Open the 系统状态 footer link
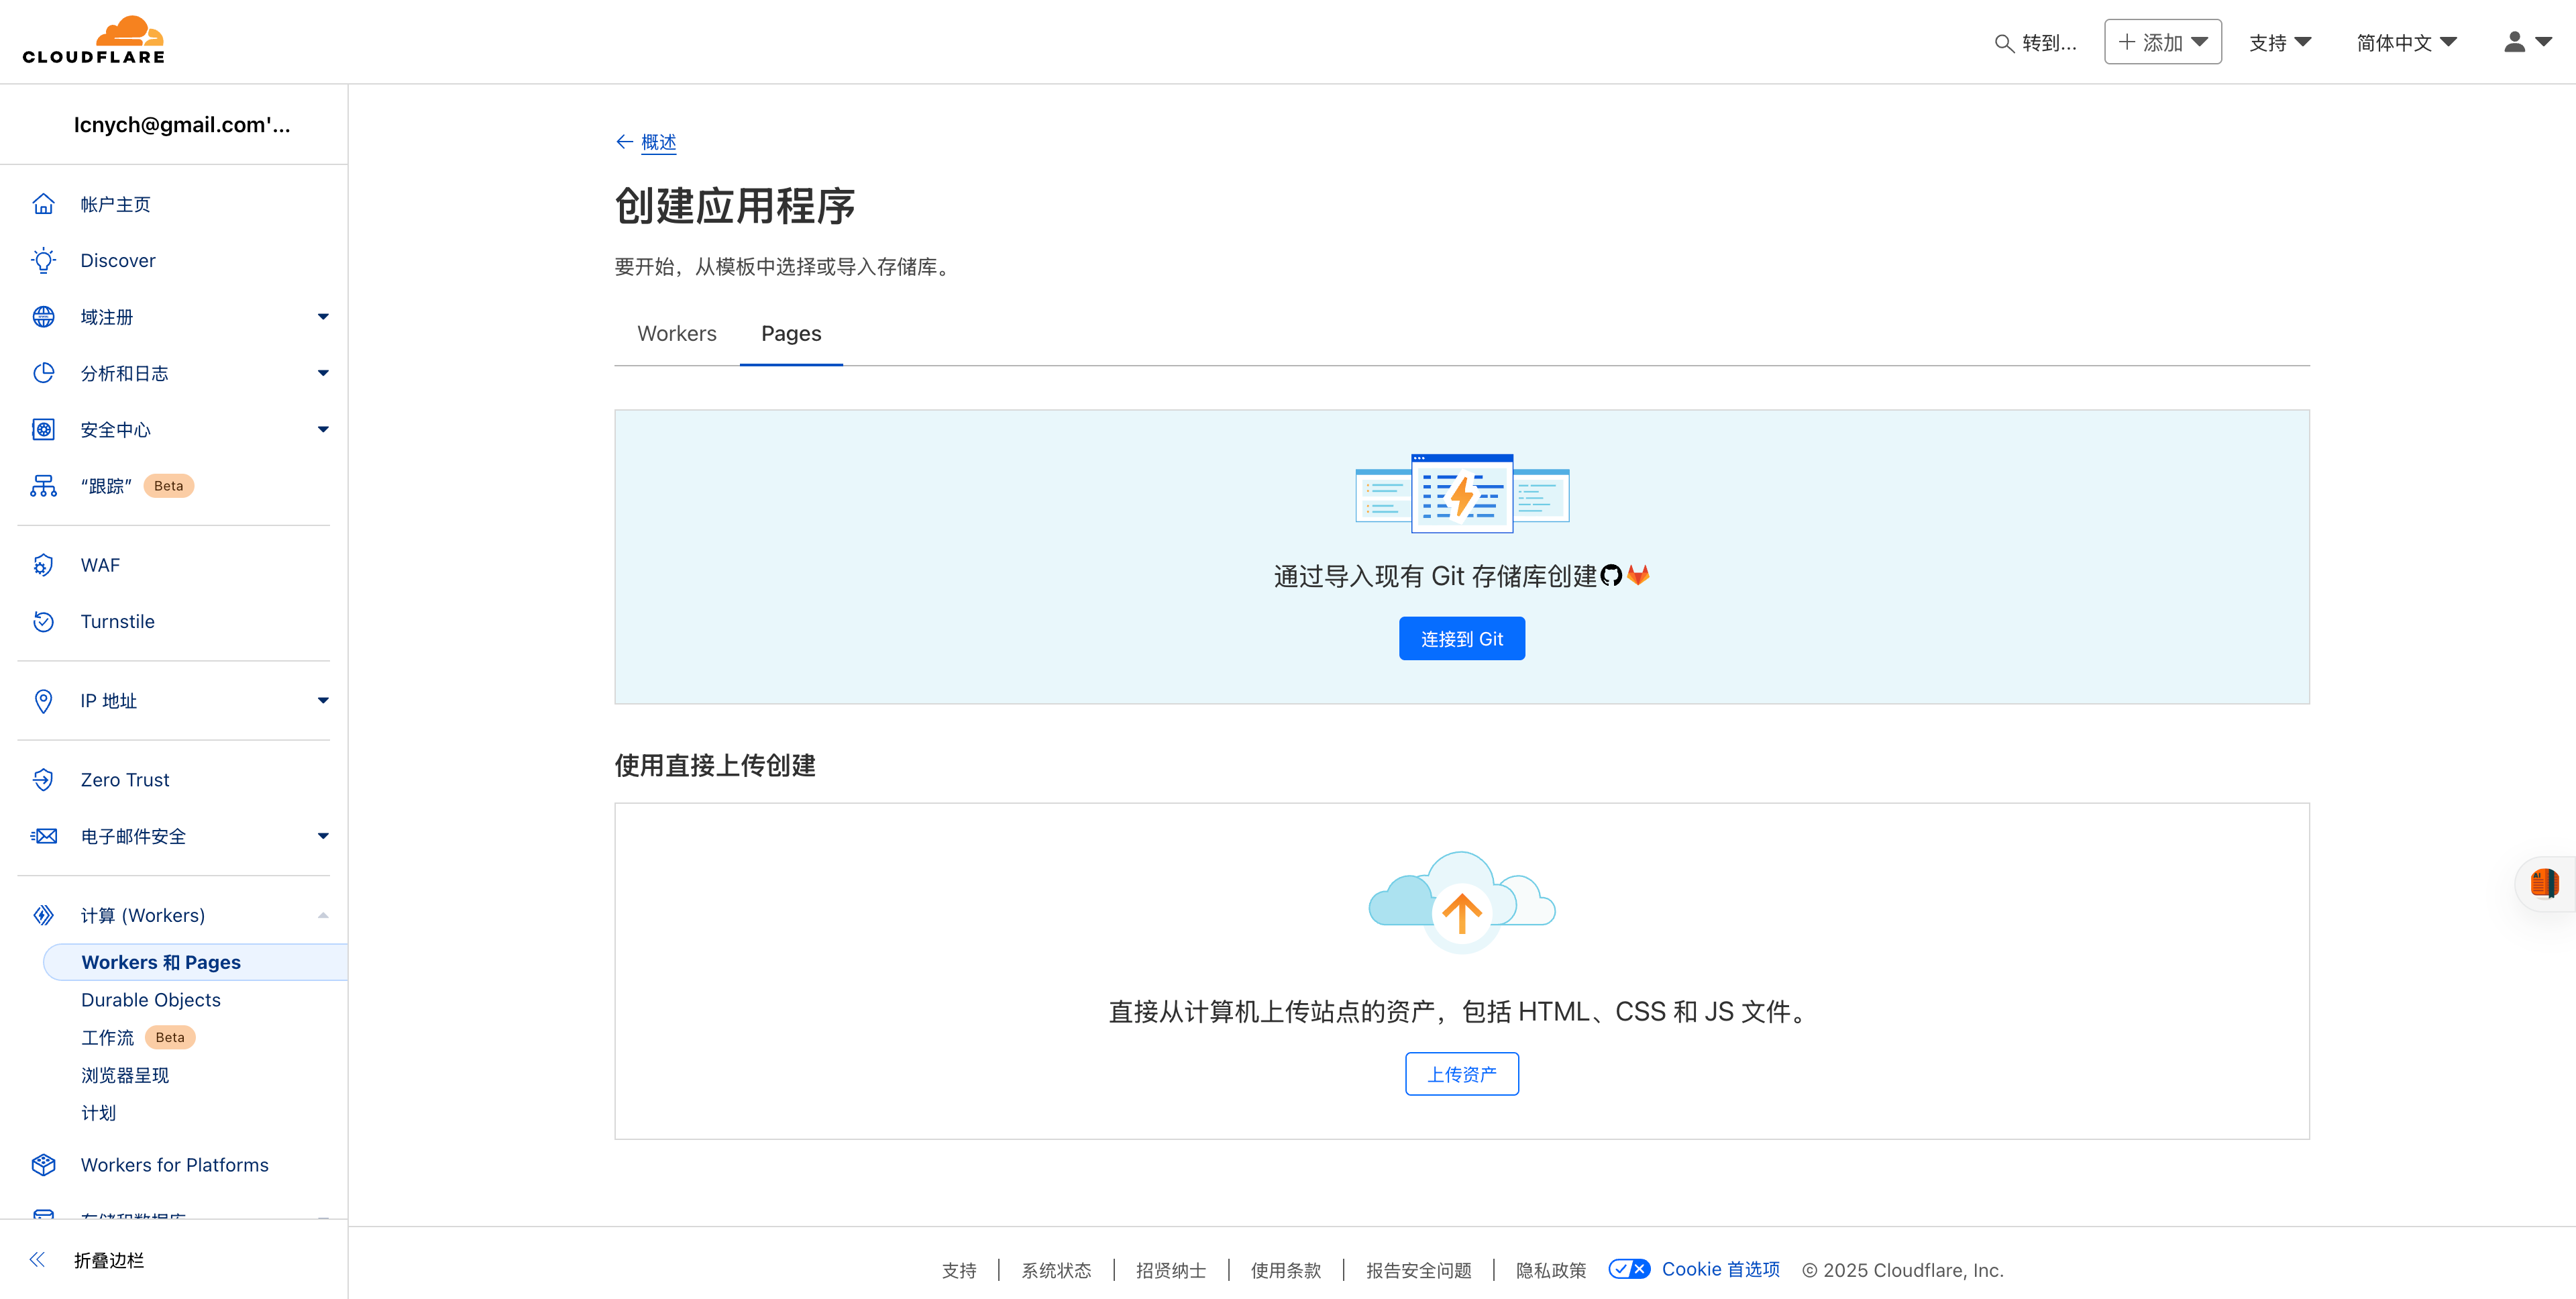 [x=1056, y=1270]
